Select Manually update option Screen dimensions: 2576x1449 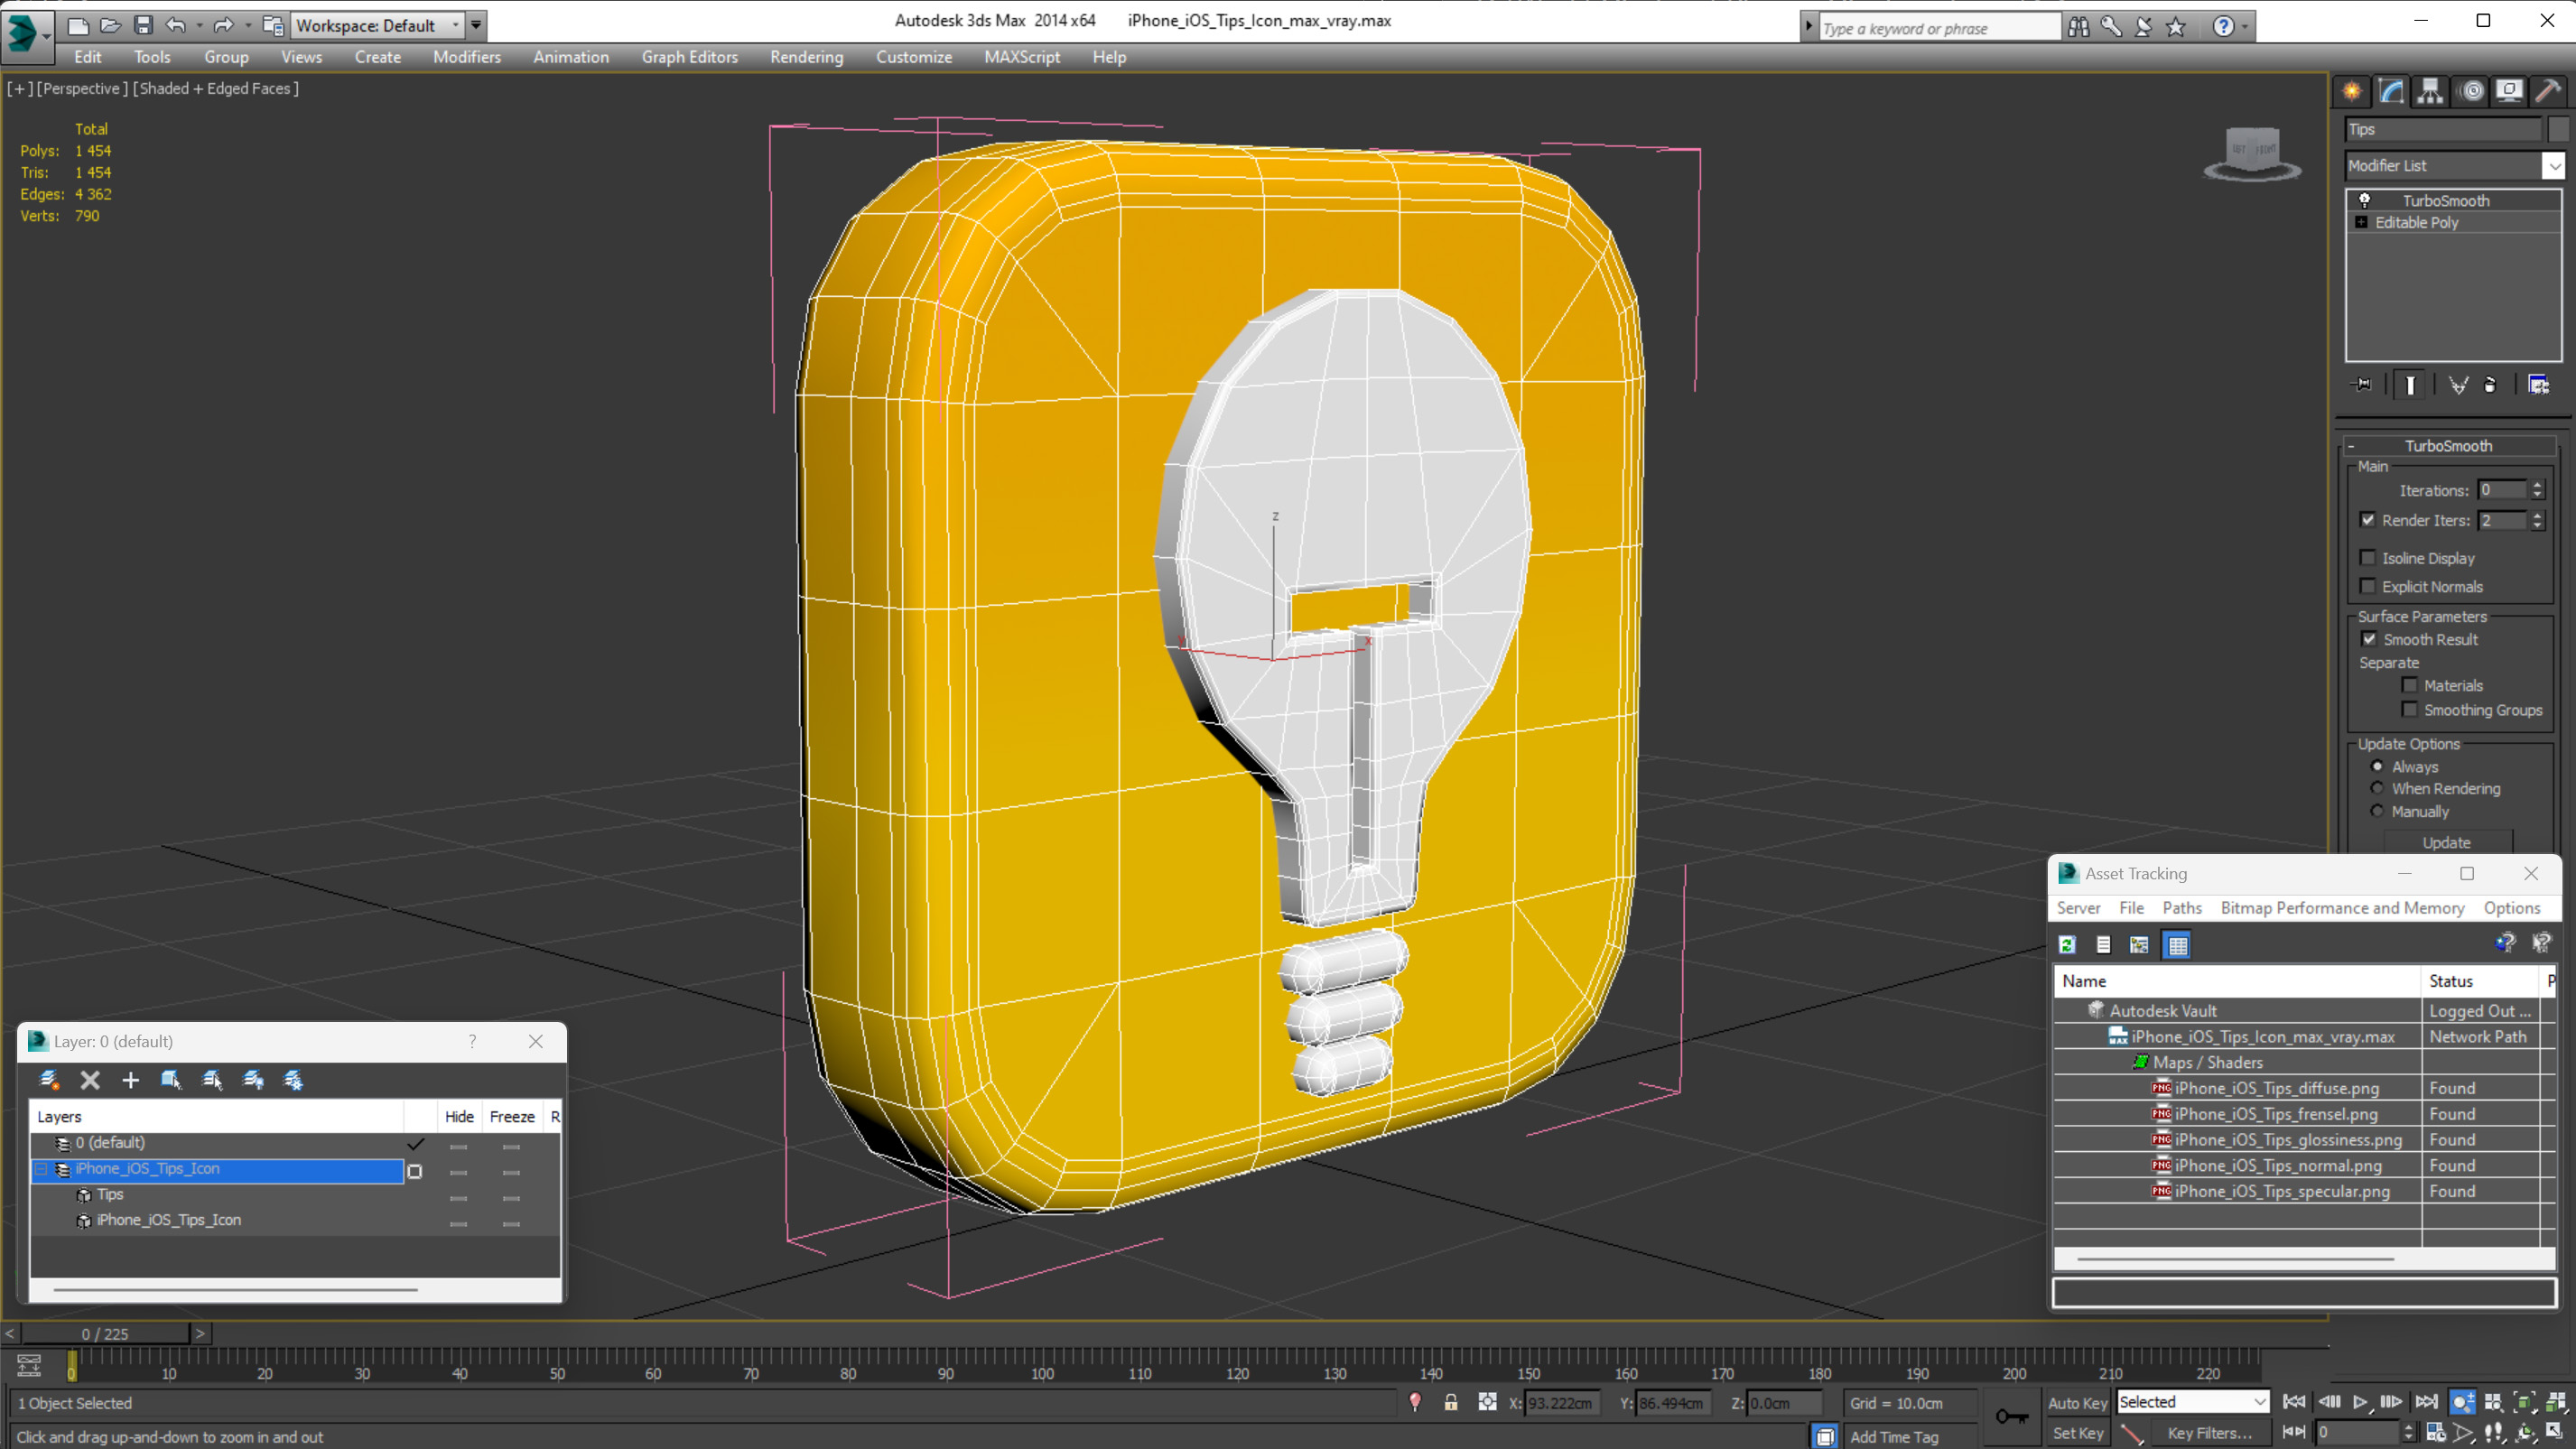tap(2378, 811)
